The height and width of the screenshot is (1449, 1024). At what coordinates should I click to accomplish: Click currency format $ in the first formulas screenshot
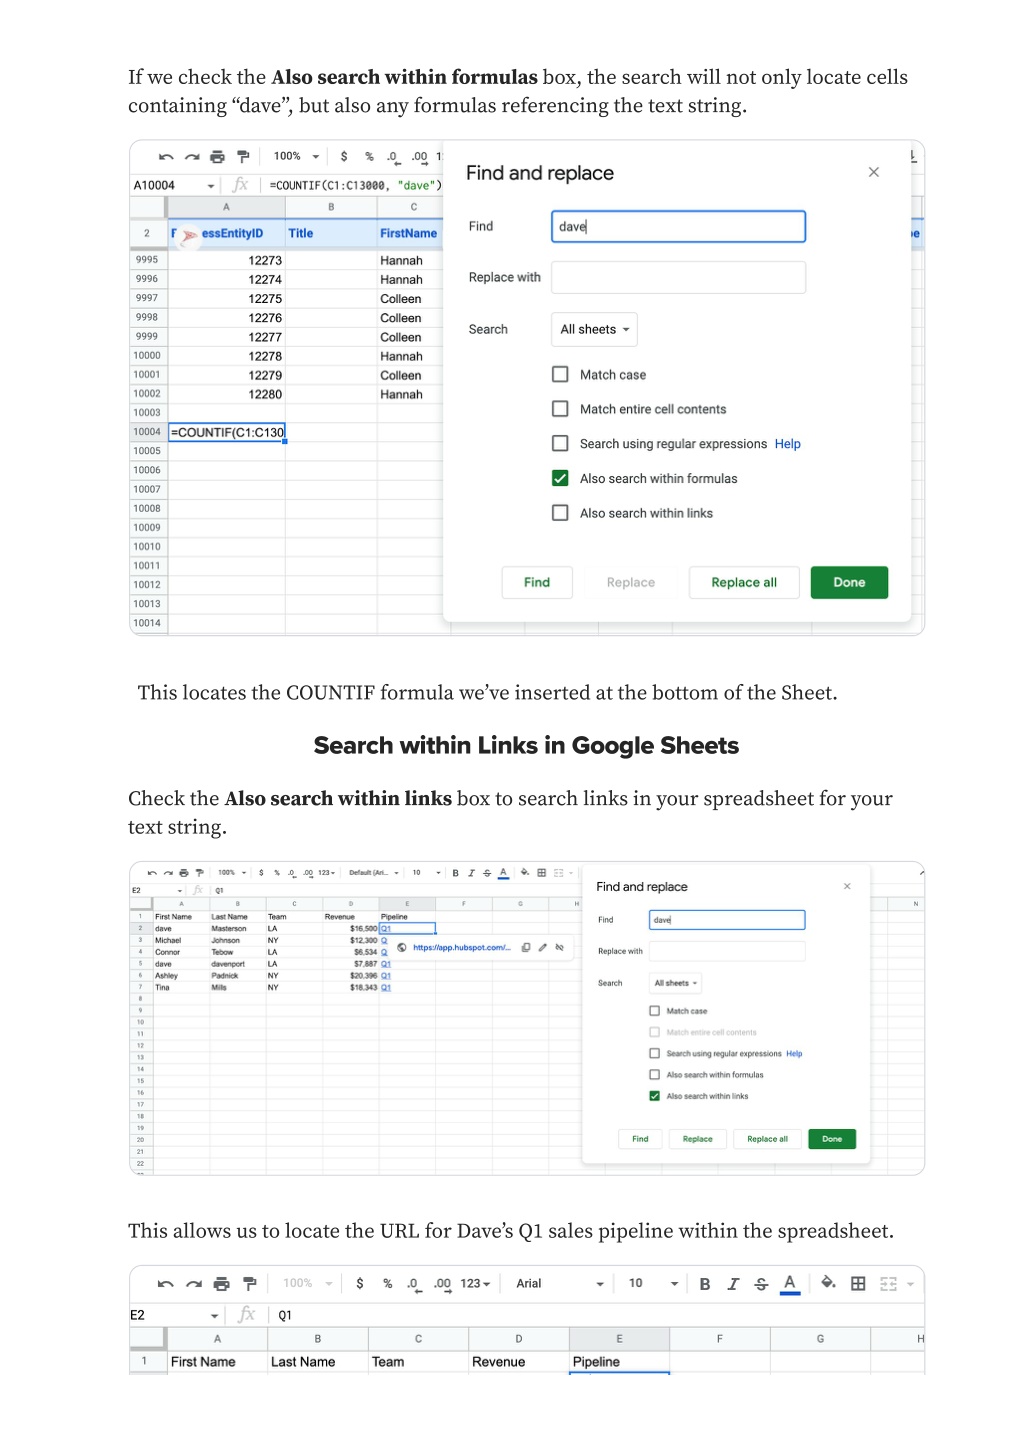[344, 157]
